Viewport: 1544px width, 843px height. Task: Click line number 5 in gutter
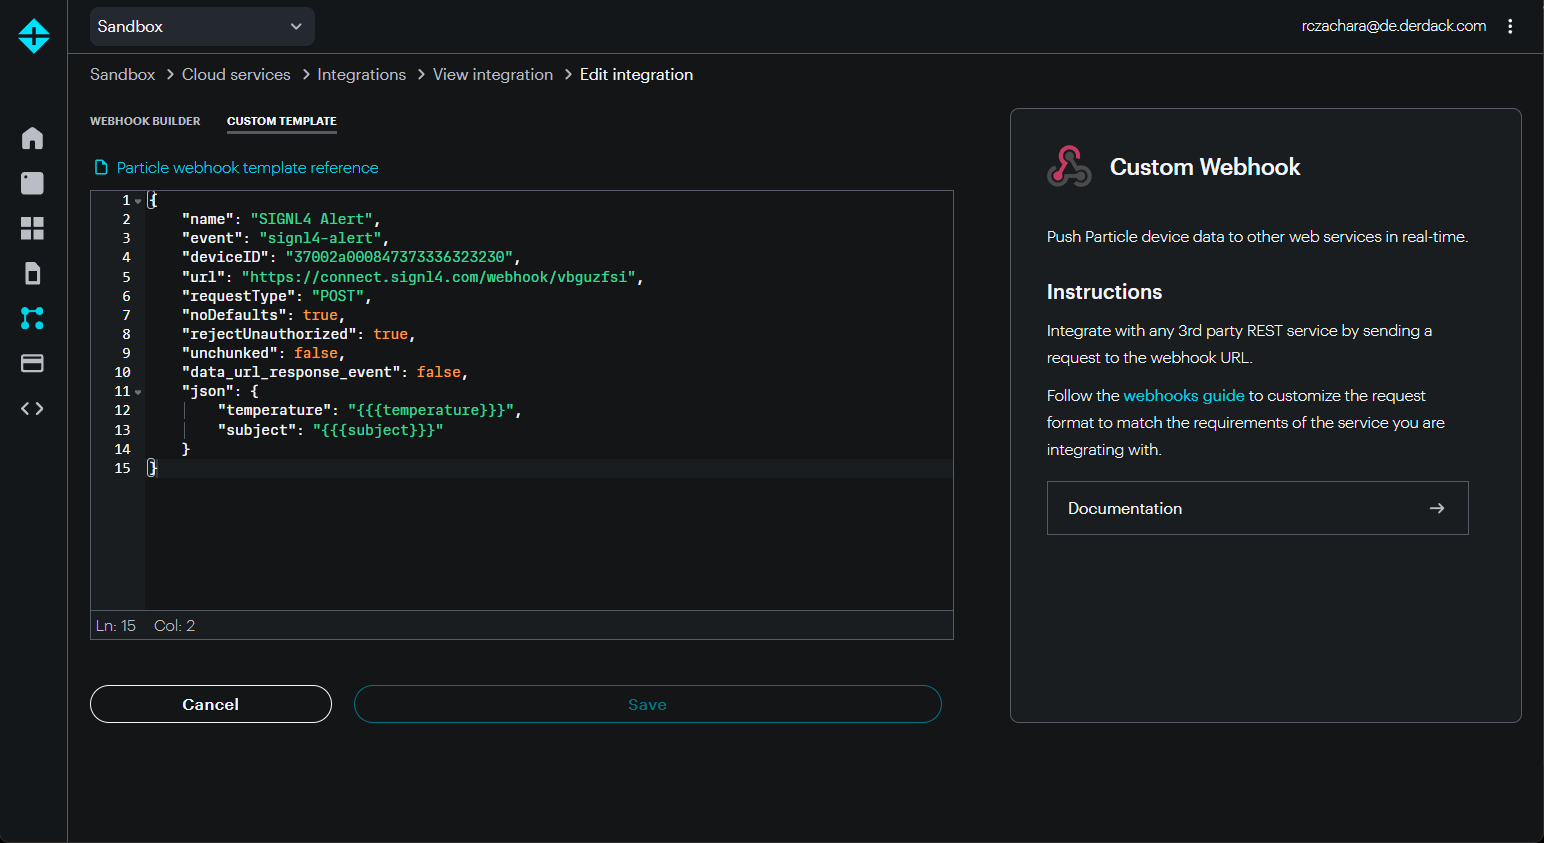[x=126, y=277]
